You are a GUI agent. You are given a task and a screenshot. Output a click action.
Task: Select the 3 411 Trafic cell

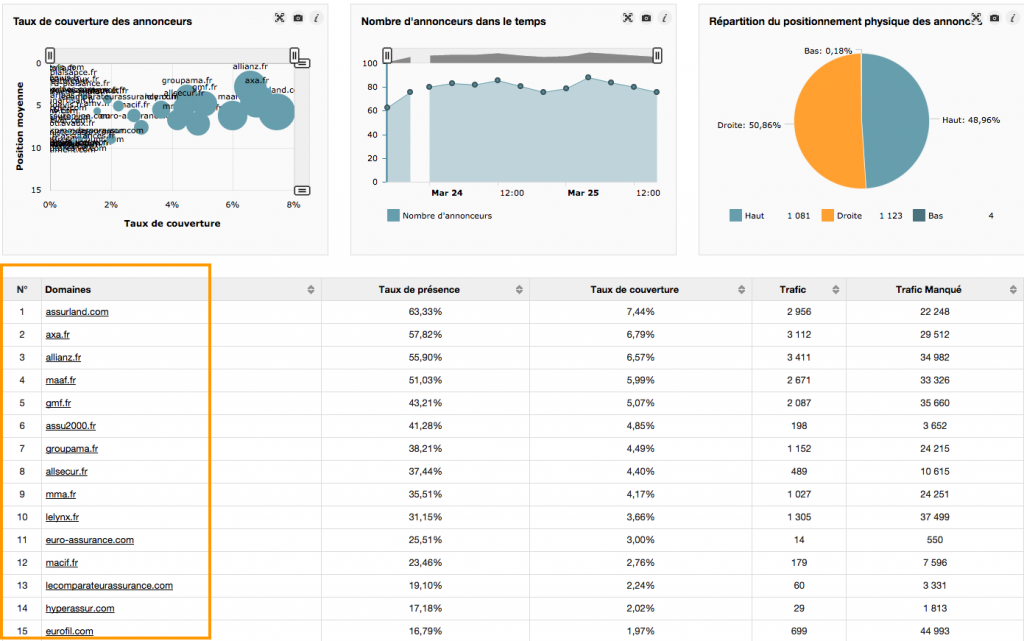[799, 358]
